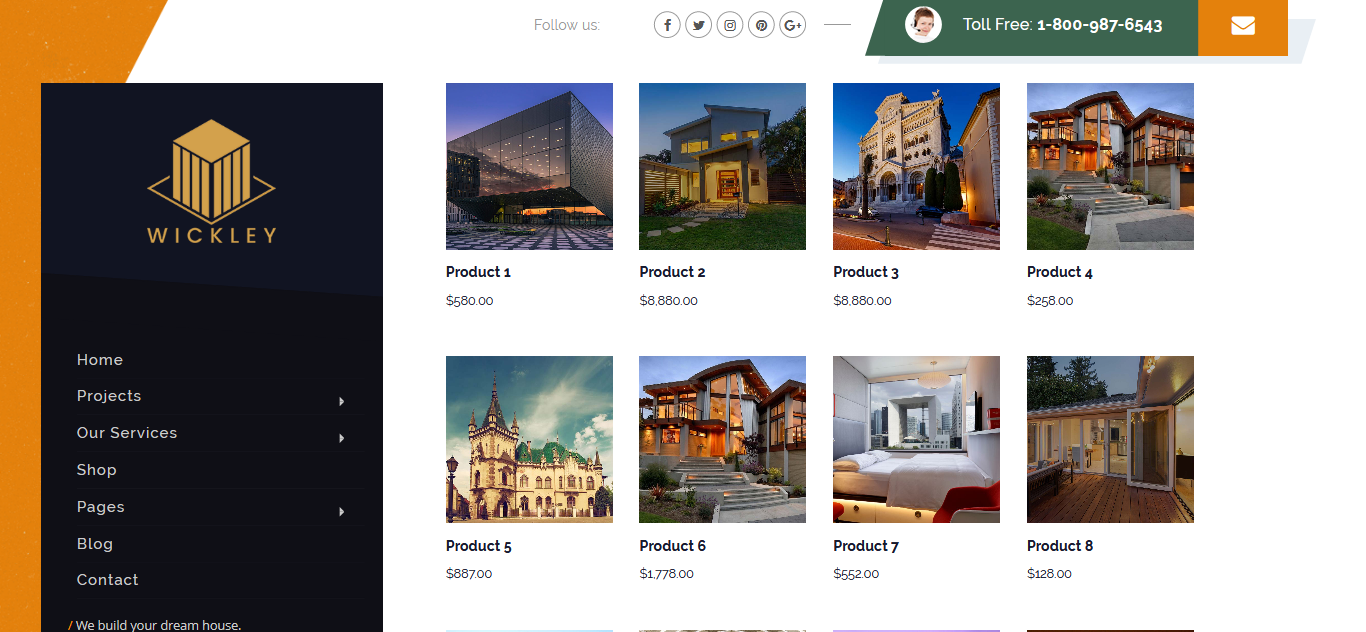
Task: Click the Wickley building logo
Action: tap(212, 181)
